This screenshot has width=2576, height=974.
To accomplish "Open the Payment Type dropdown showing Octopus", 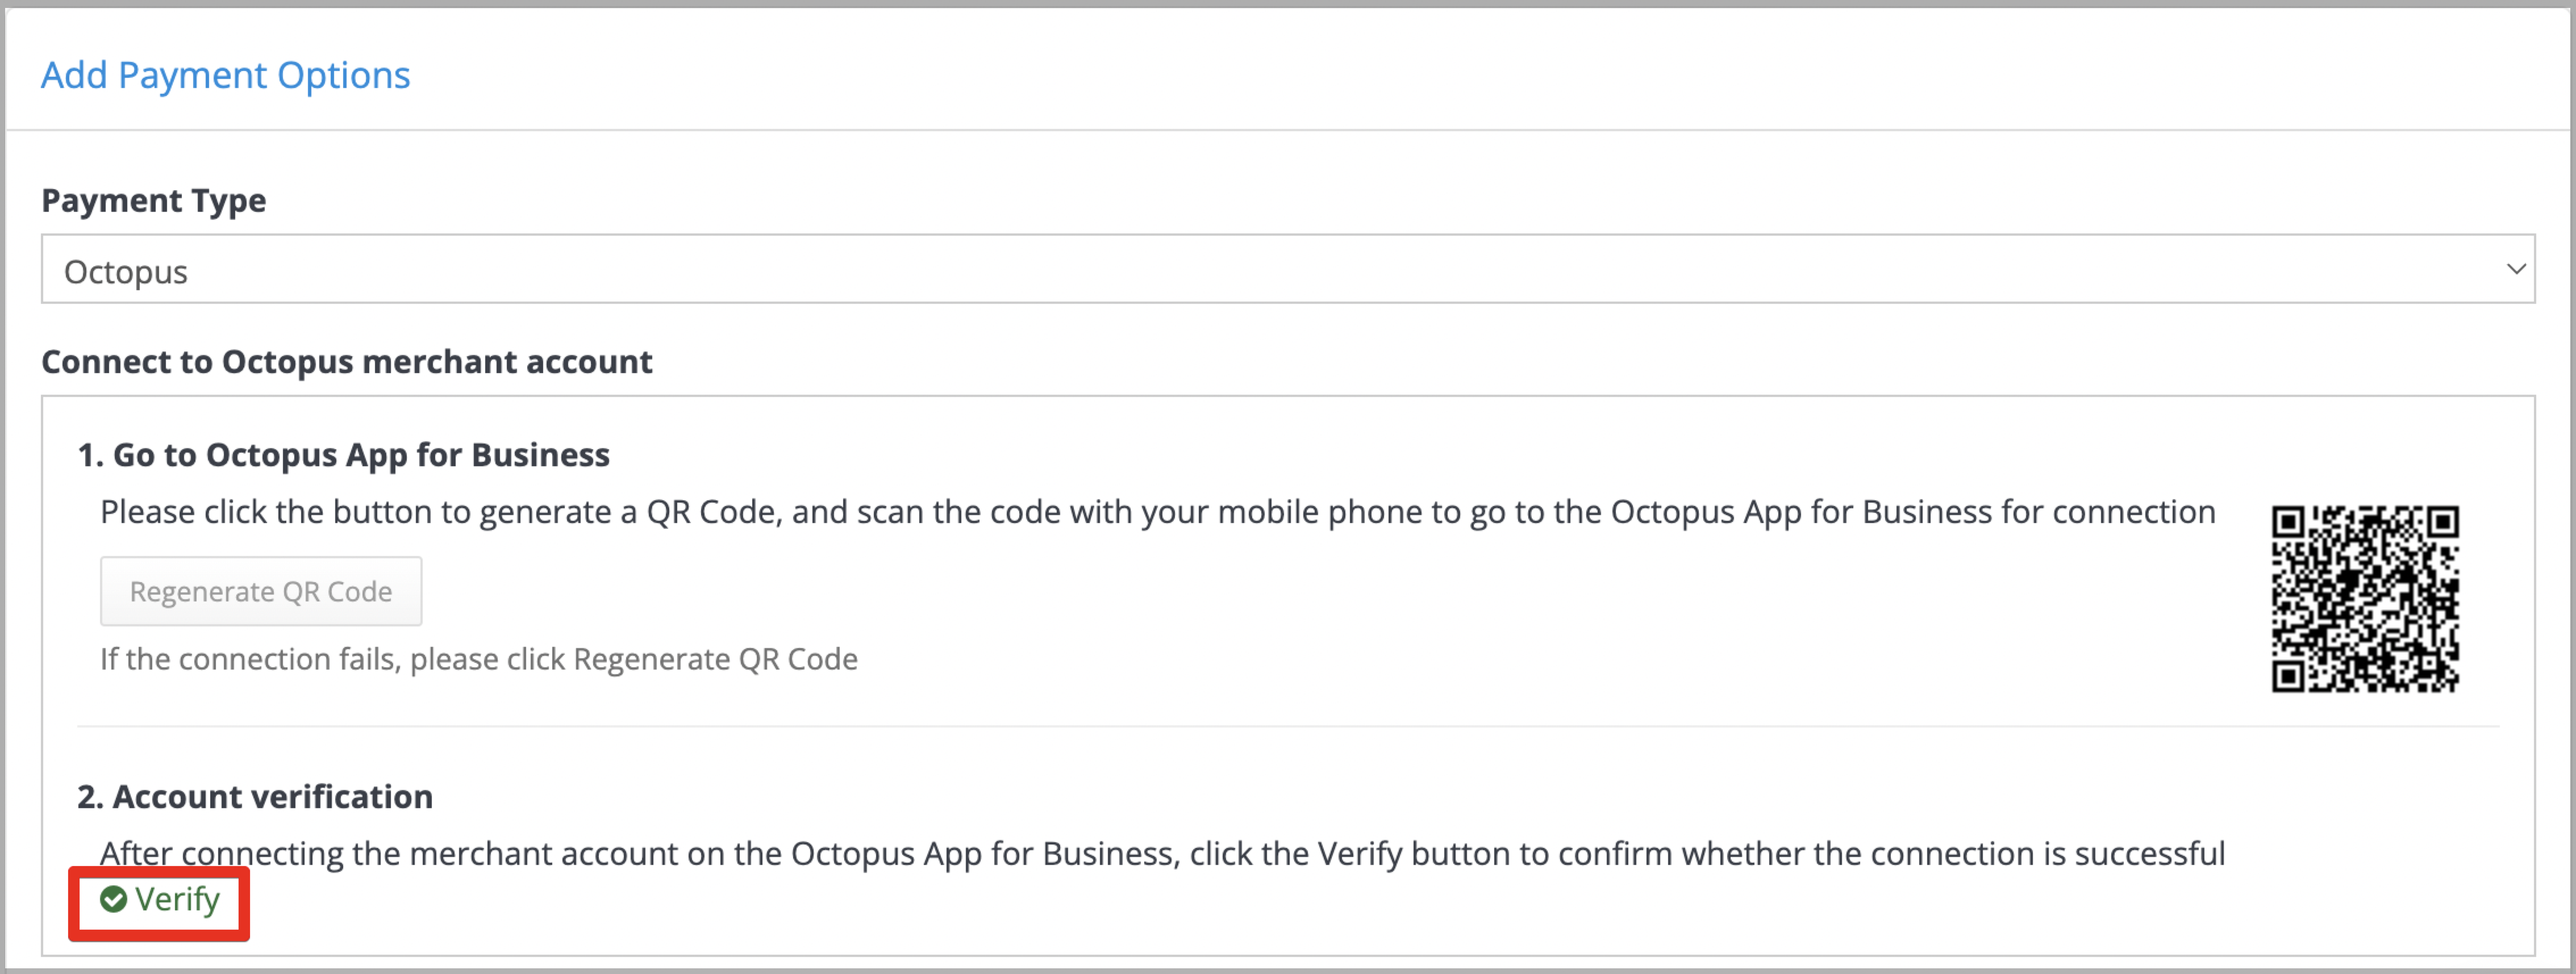I will pos(1288,269).
